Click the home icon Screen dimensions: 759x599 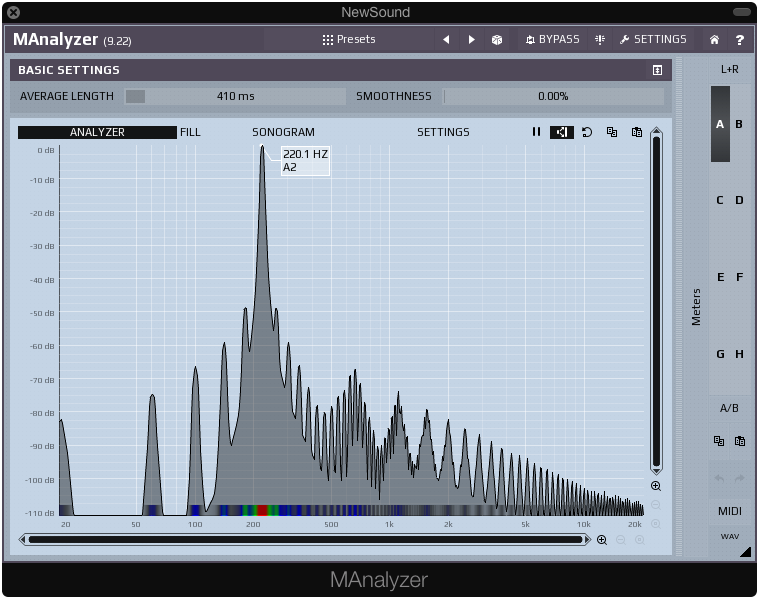714,40
